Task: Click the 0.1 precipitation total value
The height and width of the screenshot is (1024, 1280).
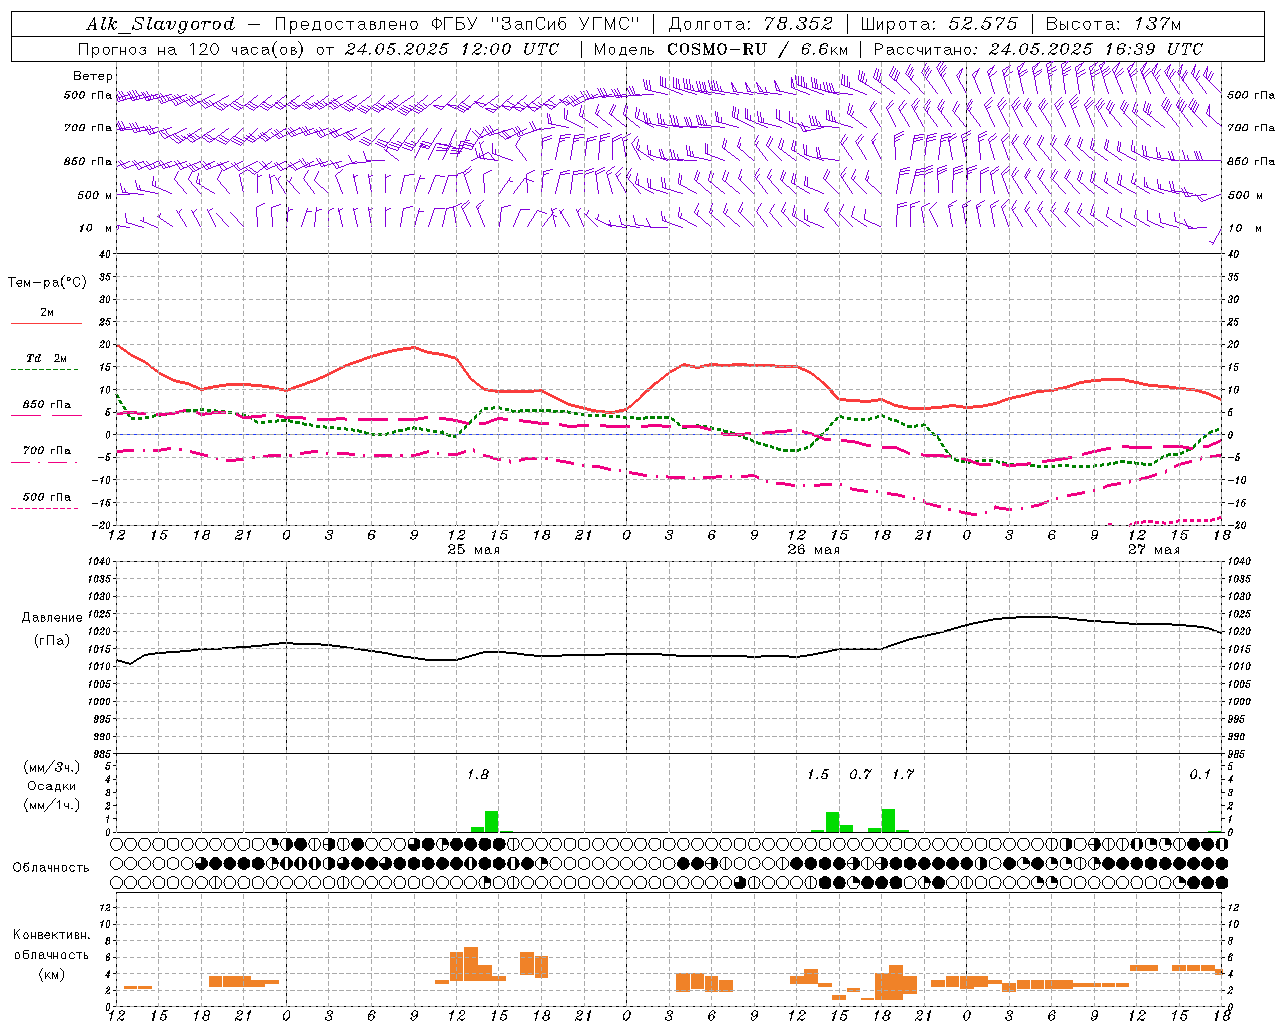Action: 1200,774
